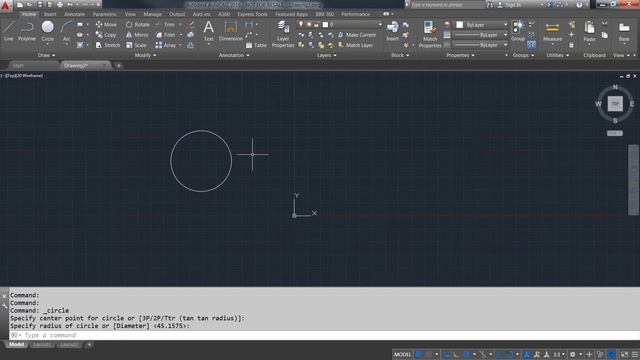
Task: Select the Arc tool
Action: 66,31
